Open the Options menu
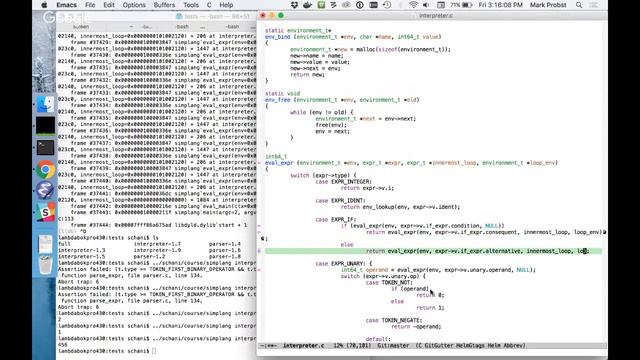Screen dimensions: 640x360 (x=134, y=5)
